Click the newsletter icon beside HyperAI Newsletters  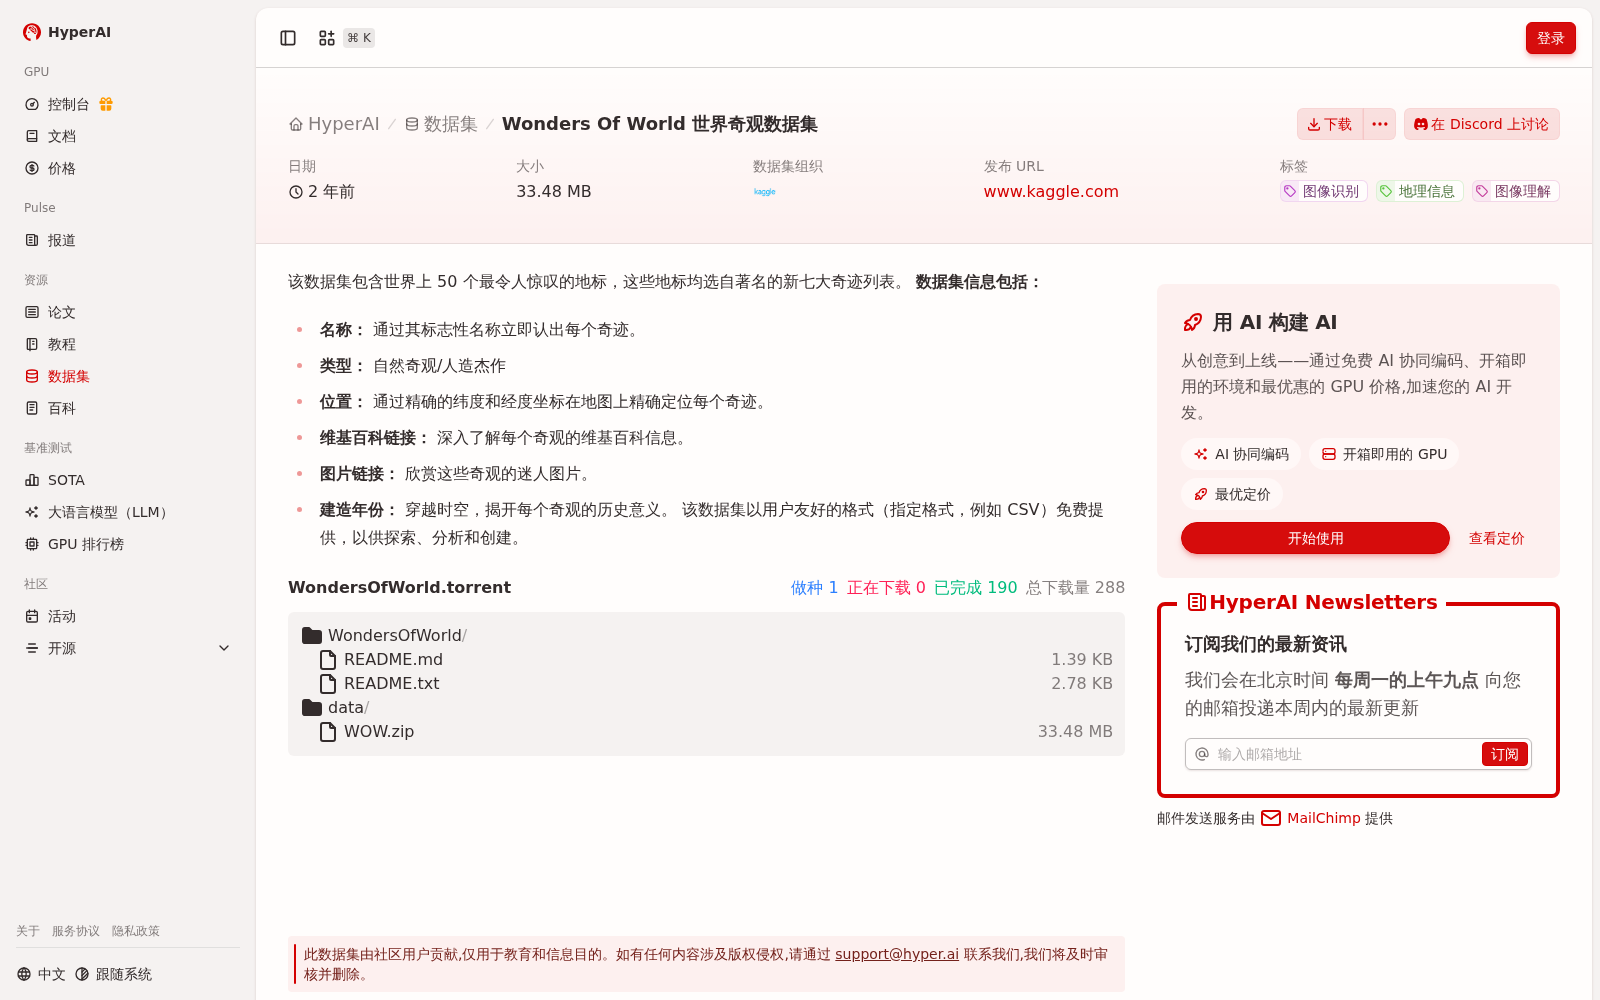(1196, 602)
